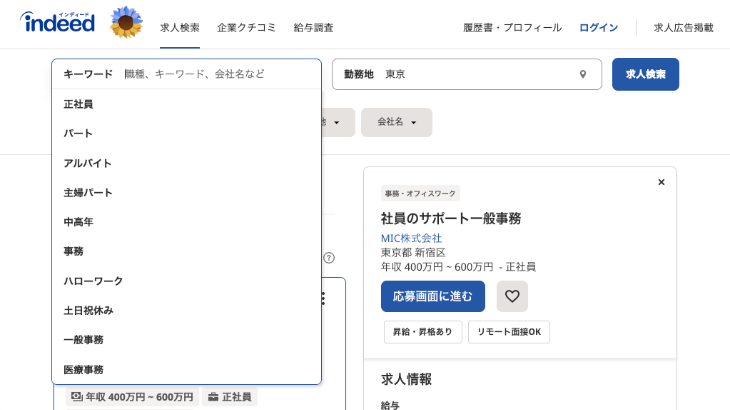
Task: Select the 主婦パート suggestion
Action: coord(186,193)
